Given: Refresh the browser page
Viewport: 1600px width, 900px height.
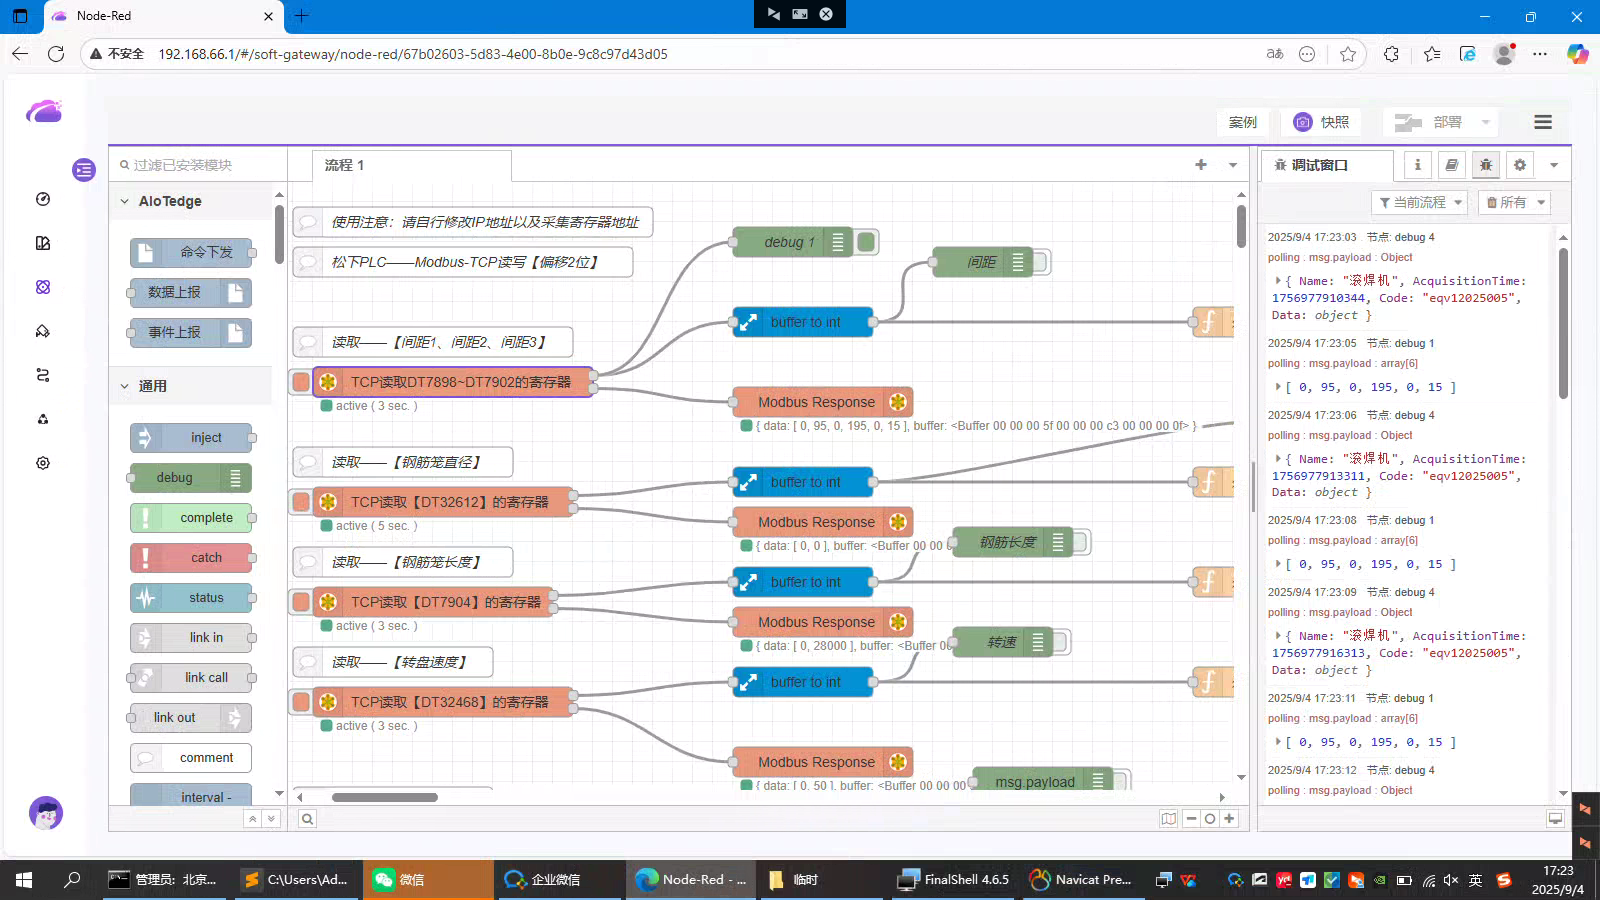Looking at the screenshot, I should (56, 54).
